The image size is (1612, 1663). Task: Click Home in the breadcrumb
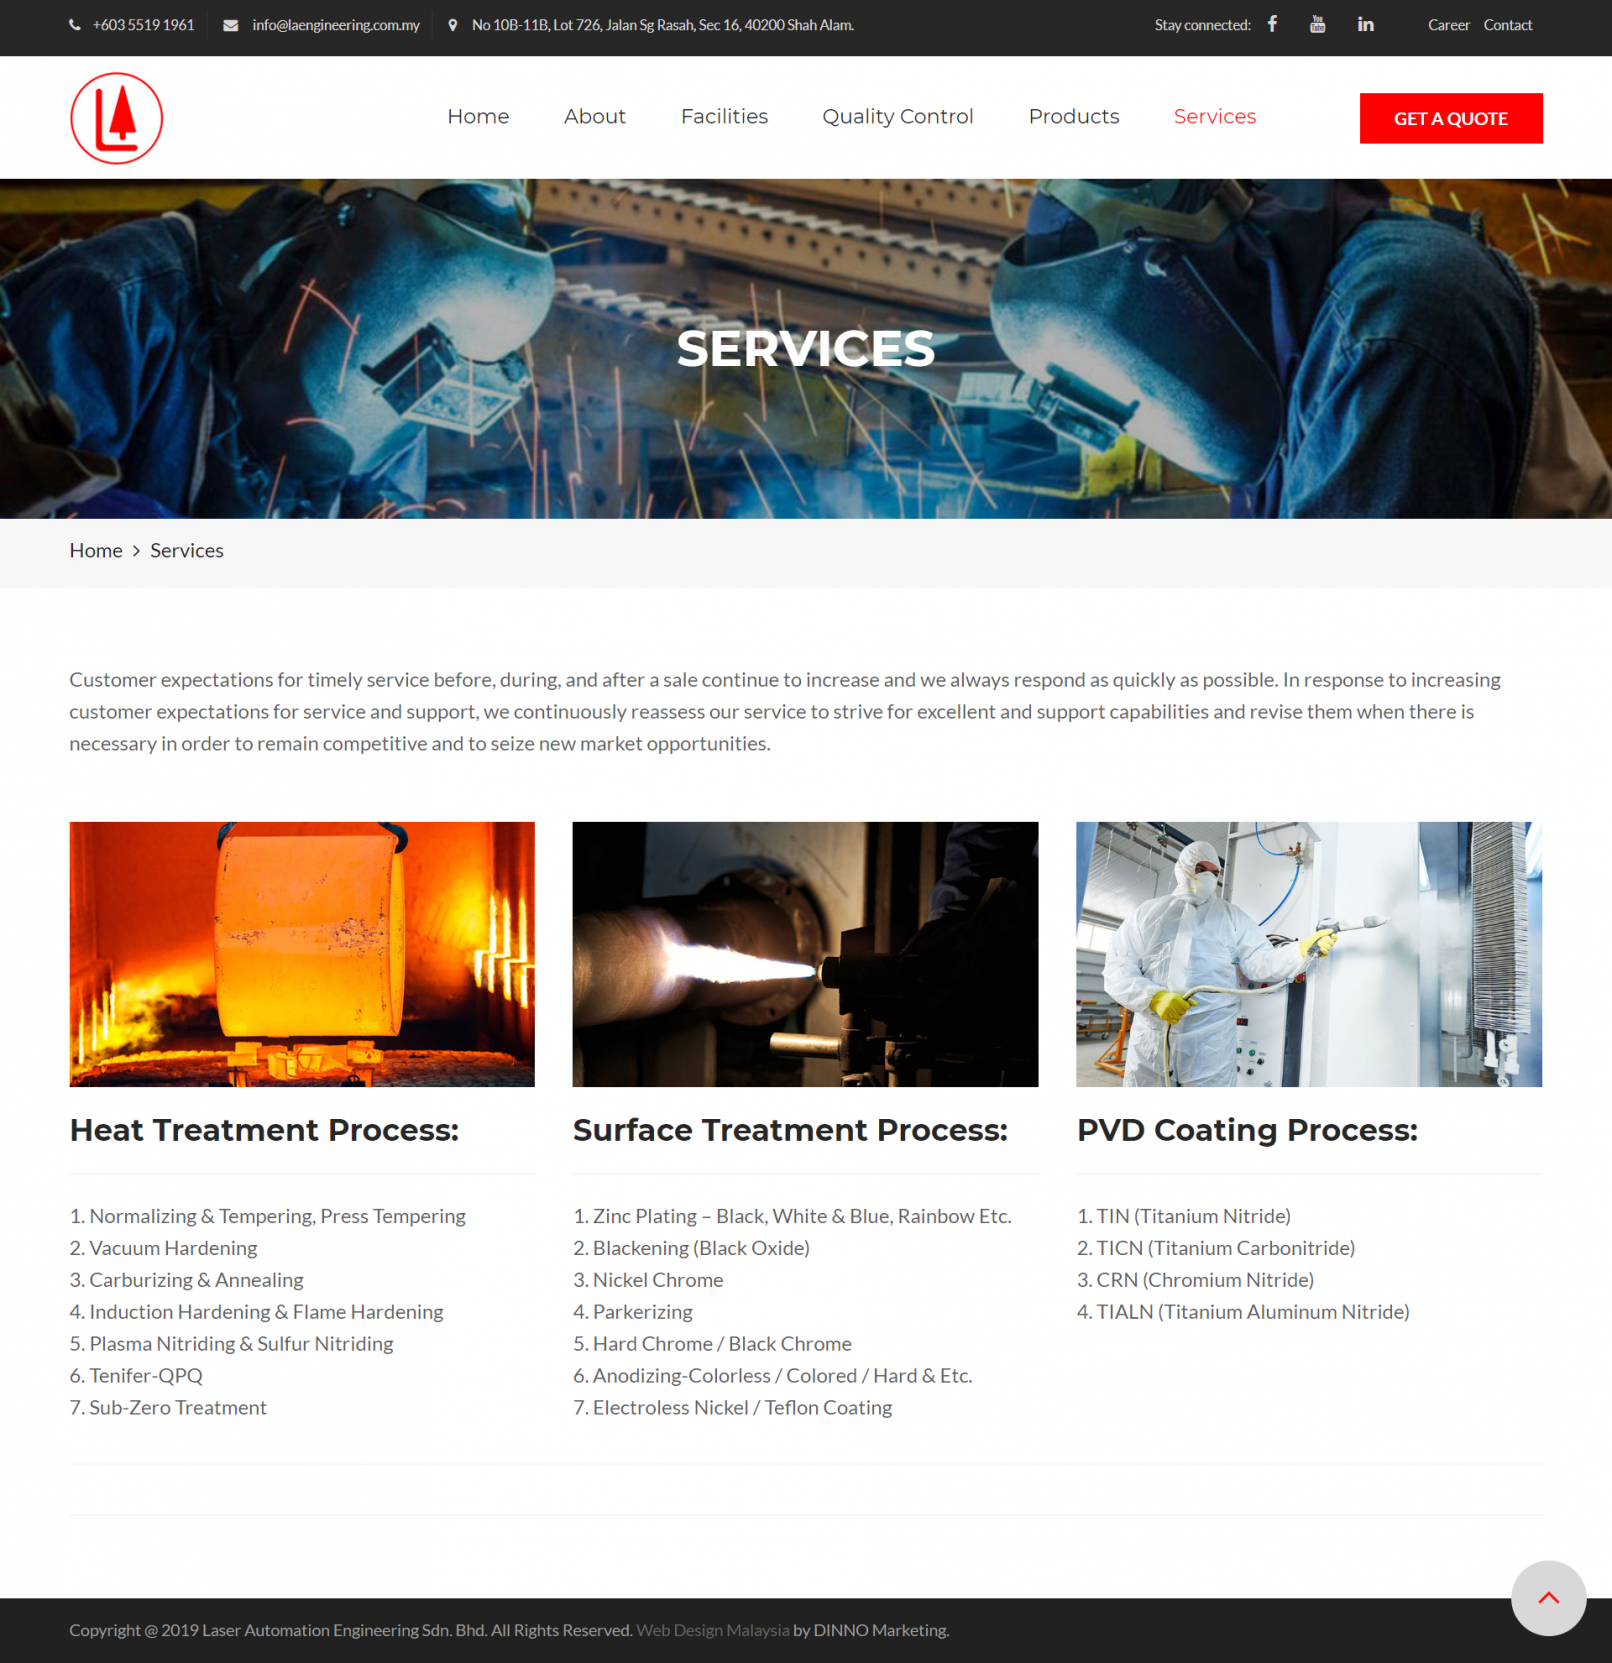96,551
